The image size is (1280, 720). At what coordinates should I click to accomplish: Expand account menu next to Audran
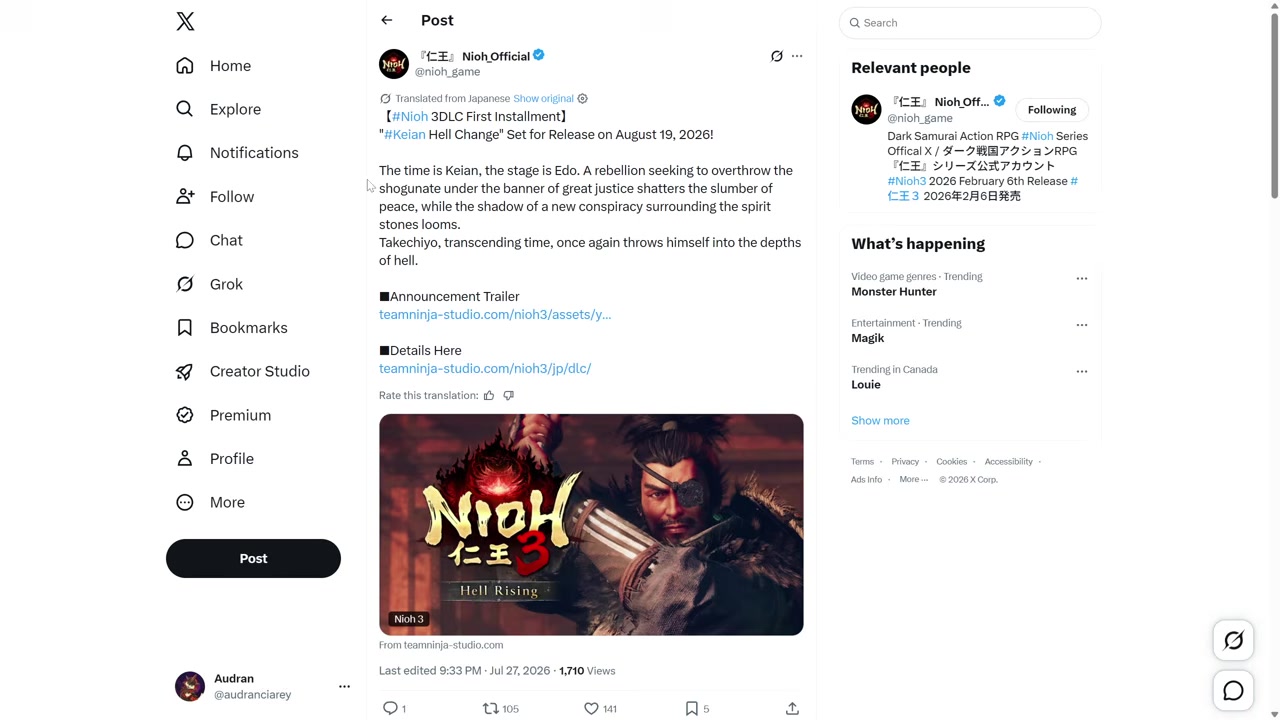pos(344,686)
